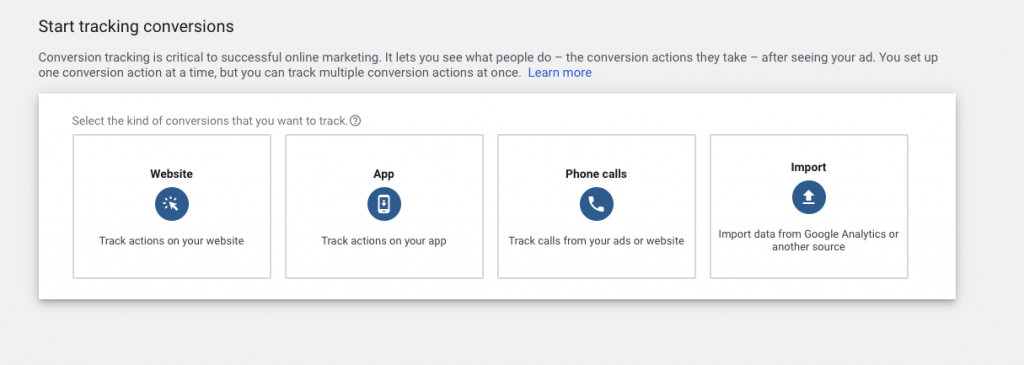This screenshot has width=1024, height=365.
Task: Click 'Select the kind of conversions' label
Action: click(x=210, y=121)
